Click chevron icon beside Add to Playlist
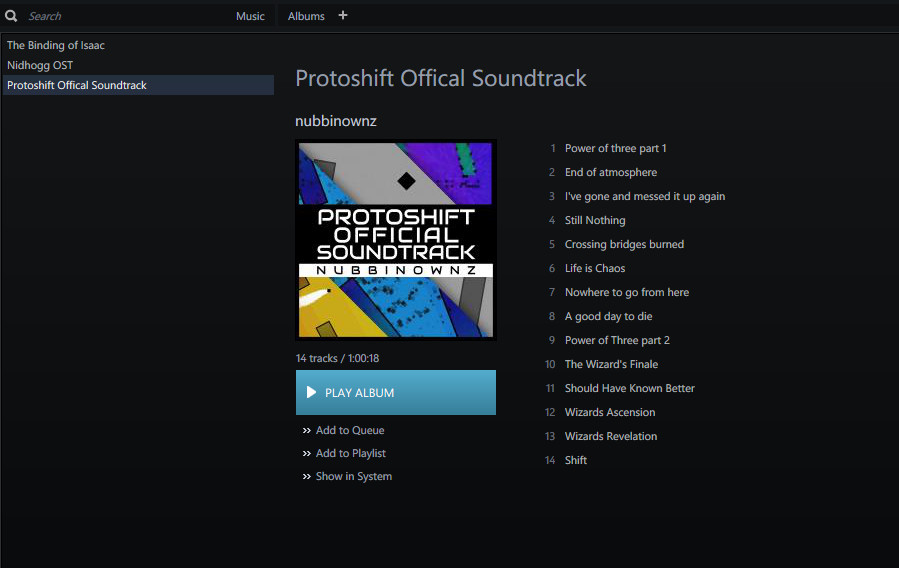The image size is (899, 568). tap(306, 454)
